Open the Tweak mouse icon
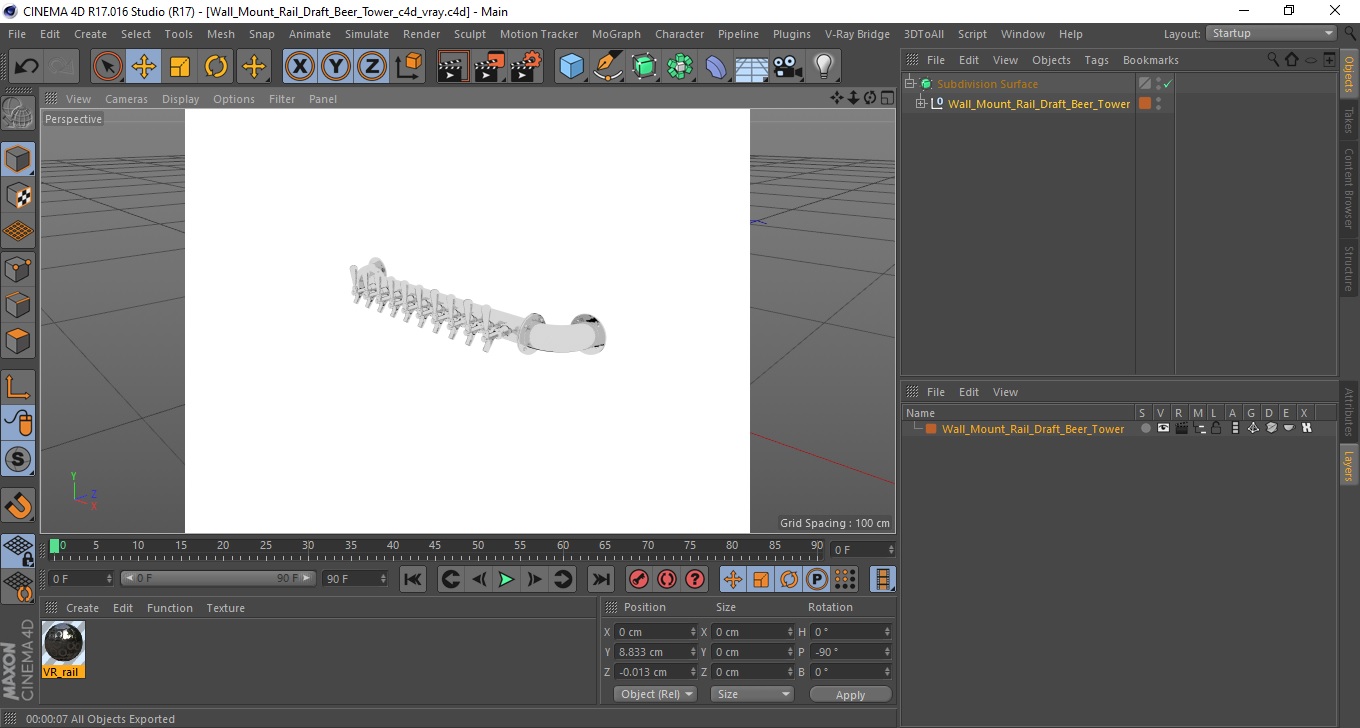Image resolution: width=1360 pixels, height=728 pixels. (x=18, y=424)
